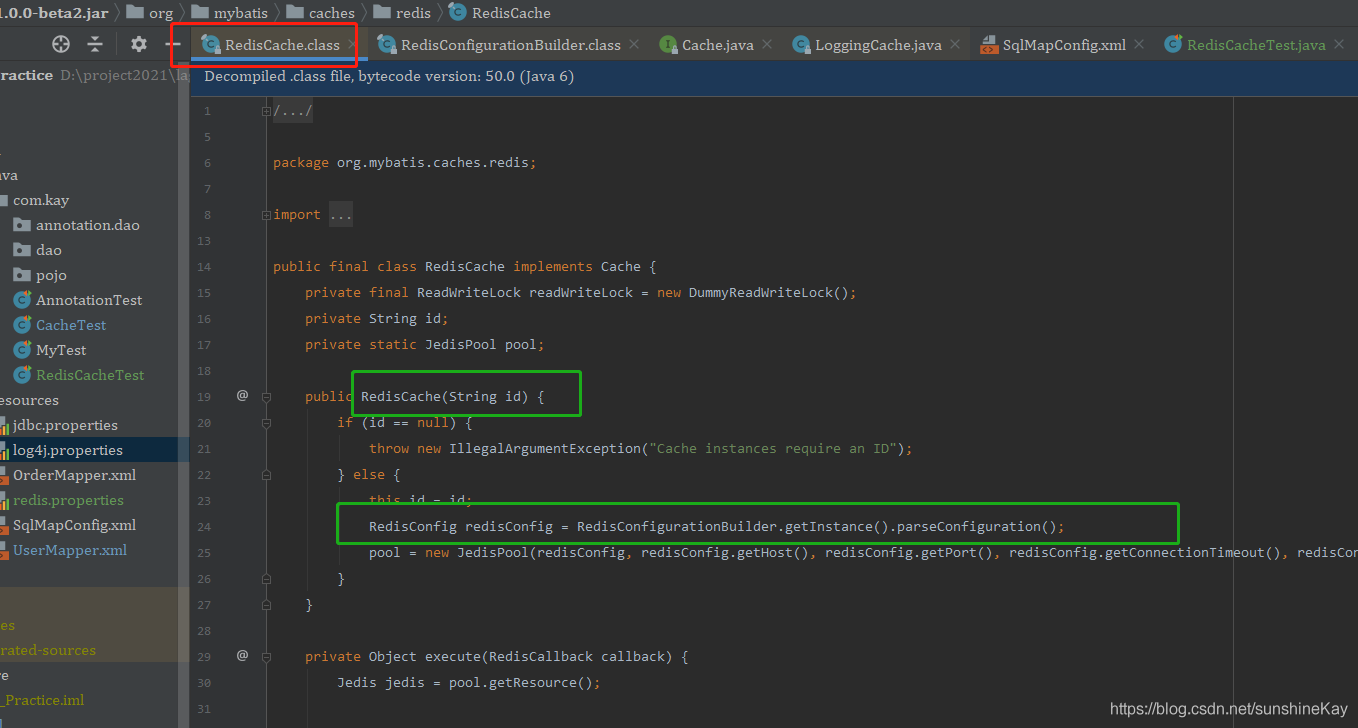Click the LoggingCache.java tab class icon
1358x728 pixels.
[801, 45]
